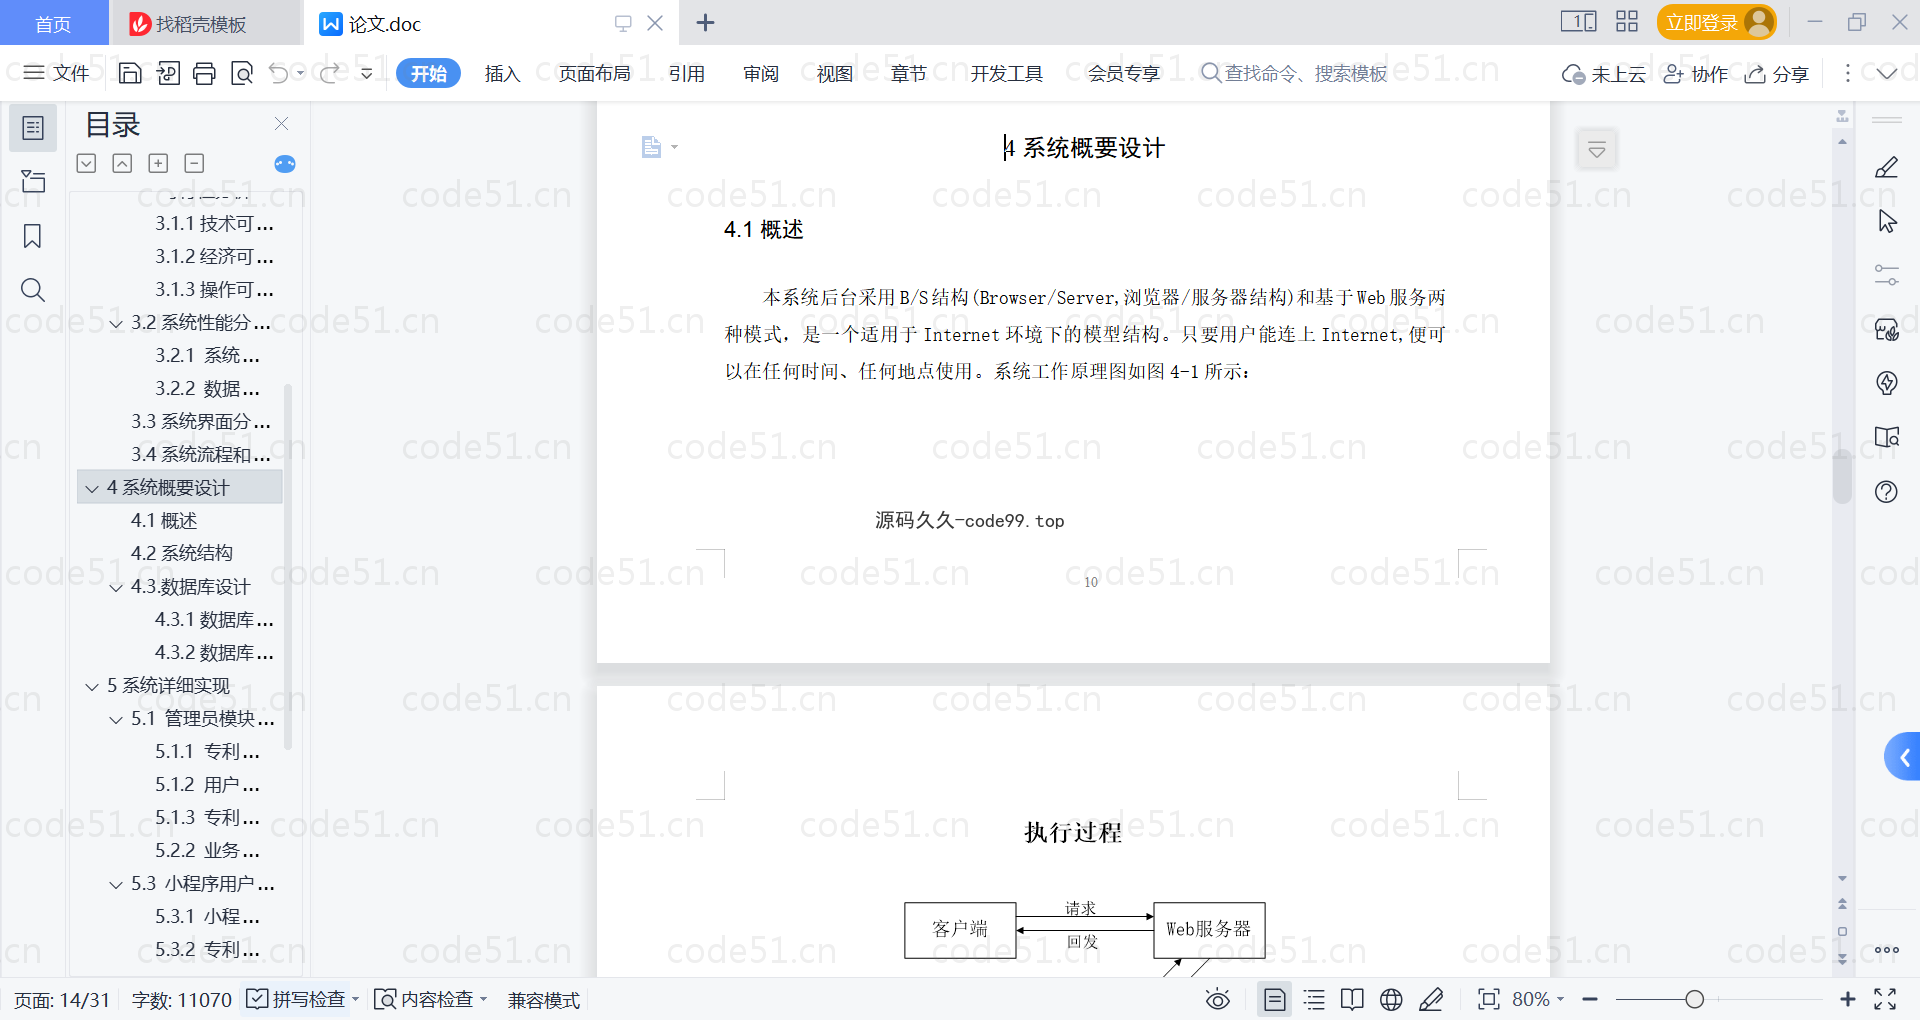Click the promote heading level plus icon

point(158,163)
